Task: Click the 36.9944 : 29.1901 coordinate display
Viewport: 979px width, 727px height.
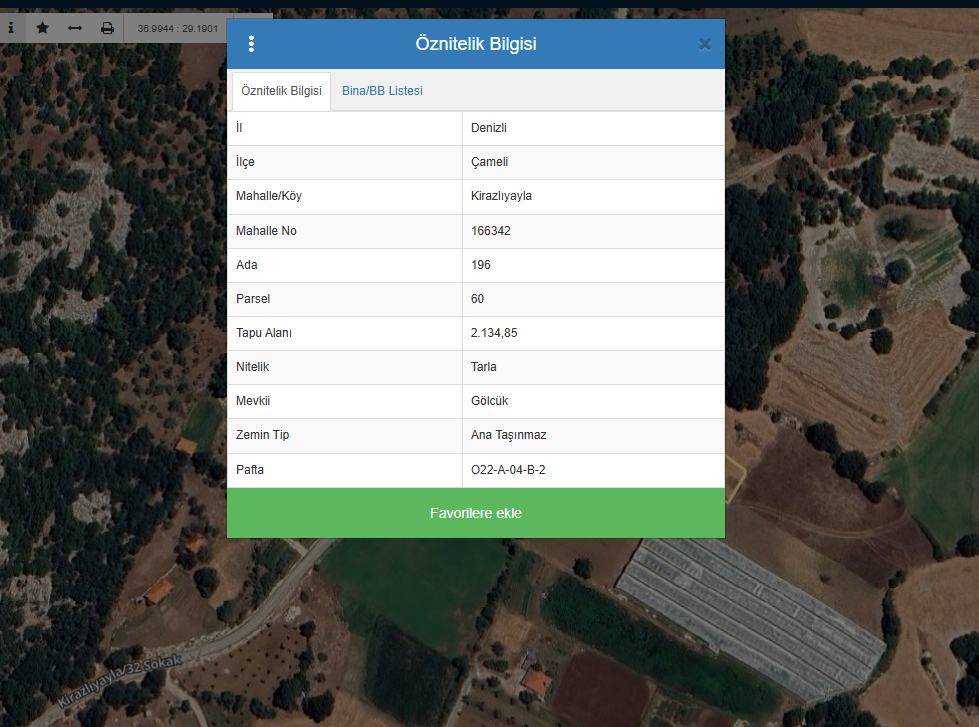Action: (178, 28)
